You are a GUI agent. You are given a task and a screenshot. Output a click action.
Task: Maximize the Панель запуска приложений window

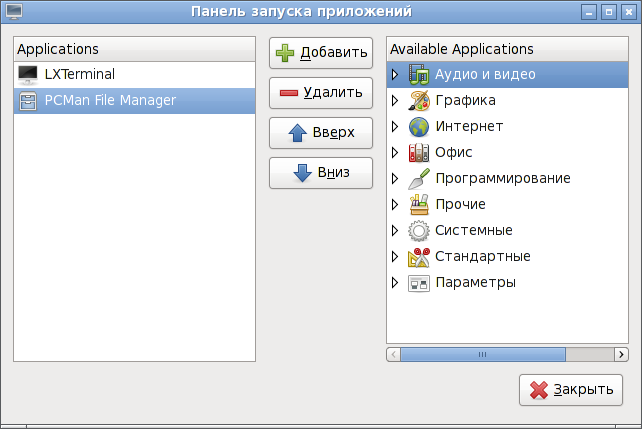[608, 12]
